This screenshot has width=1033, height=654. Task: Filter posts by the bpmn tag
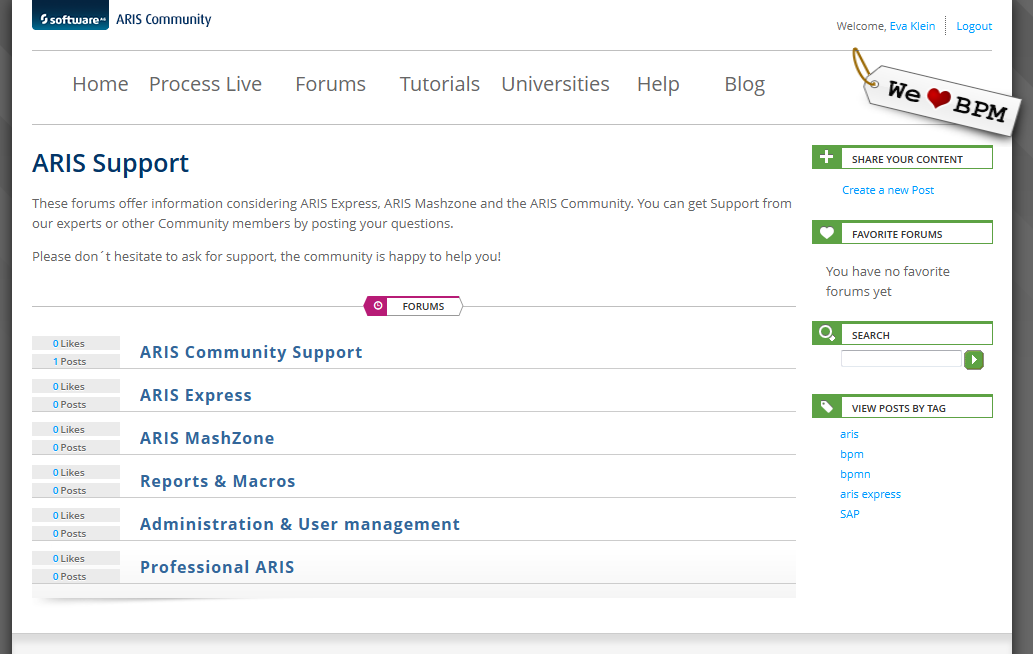coord(855,474)
